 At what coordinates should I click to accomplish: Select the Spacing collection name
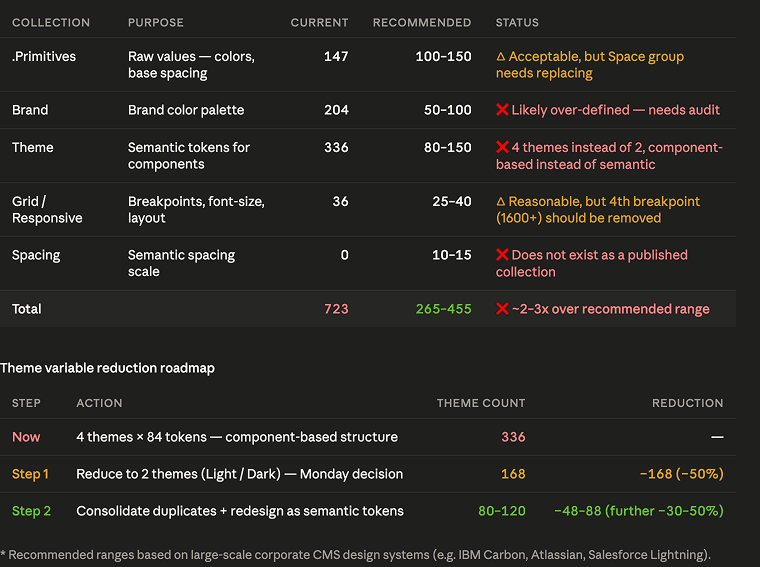[x=36, y=255]
